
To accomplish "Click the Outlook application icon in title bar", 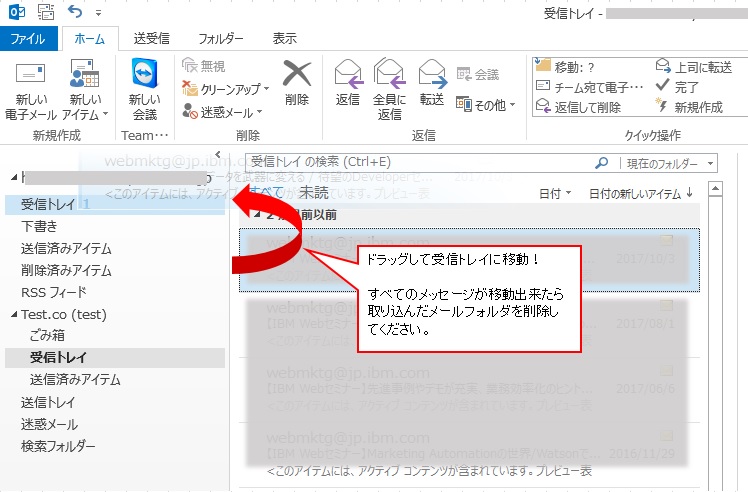I will (x=17, y=12).
